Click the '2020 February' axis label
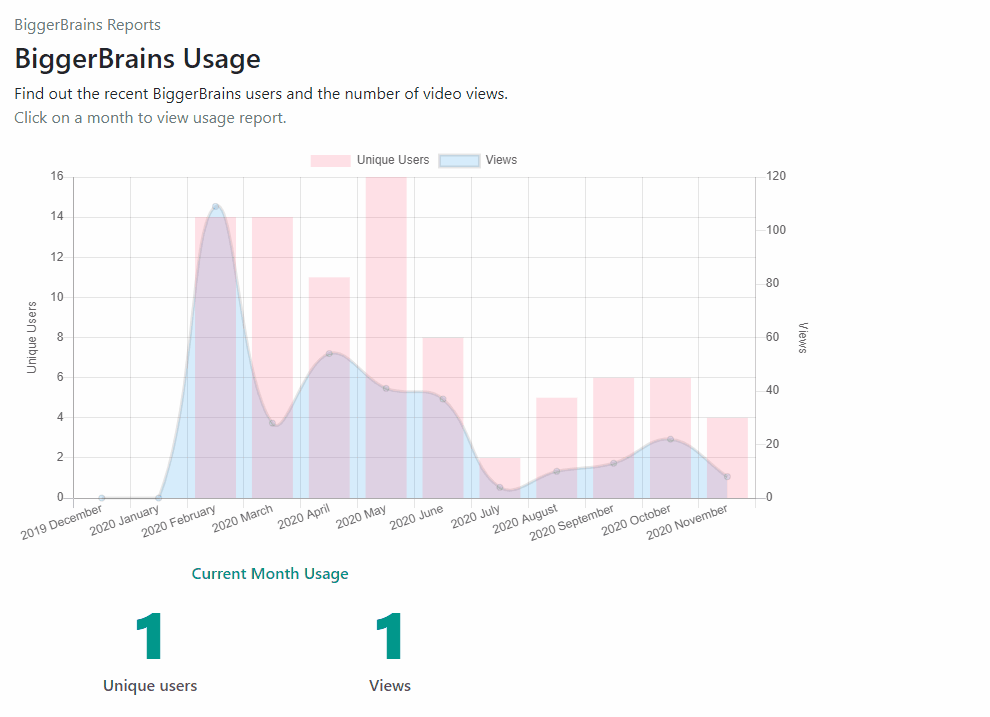The width and height of the screenshot is (990, 717). pos(179,521)
